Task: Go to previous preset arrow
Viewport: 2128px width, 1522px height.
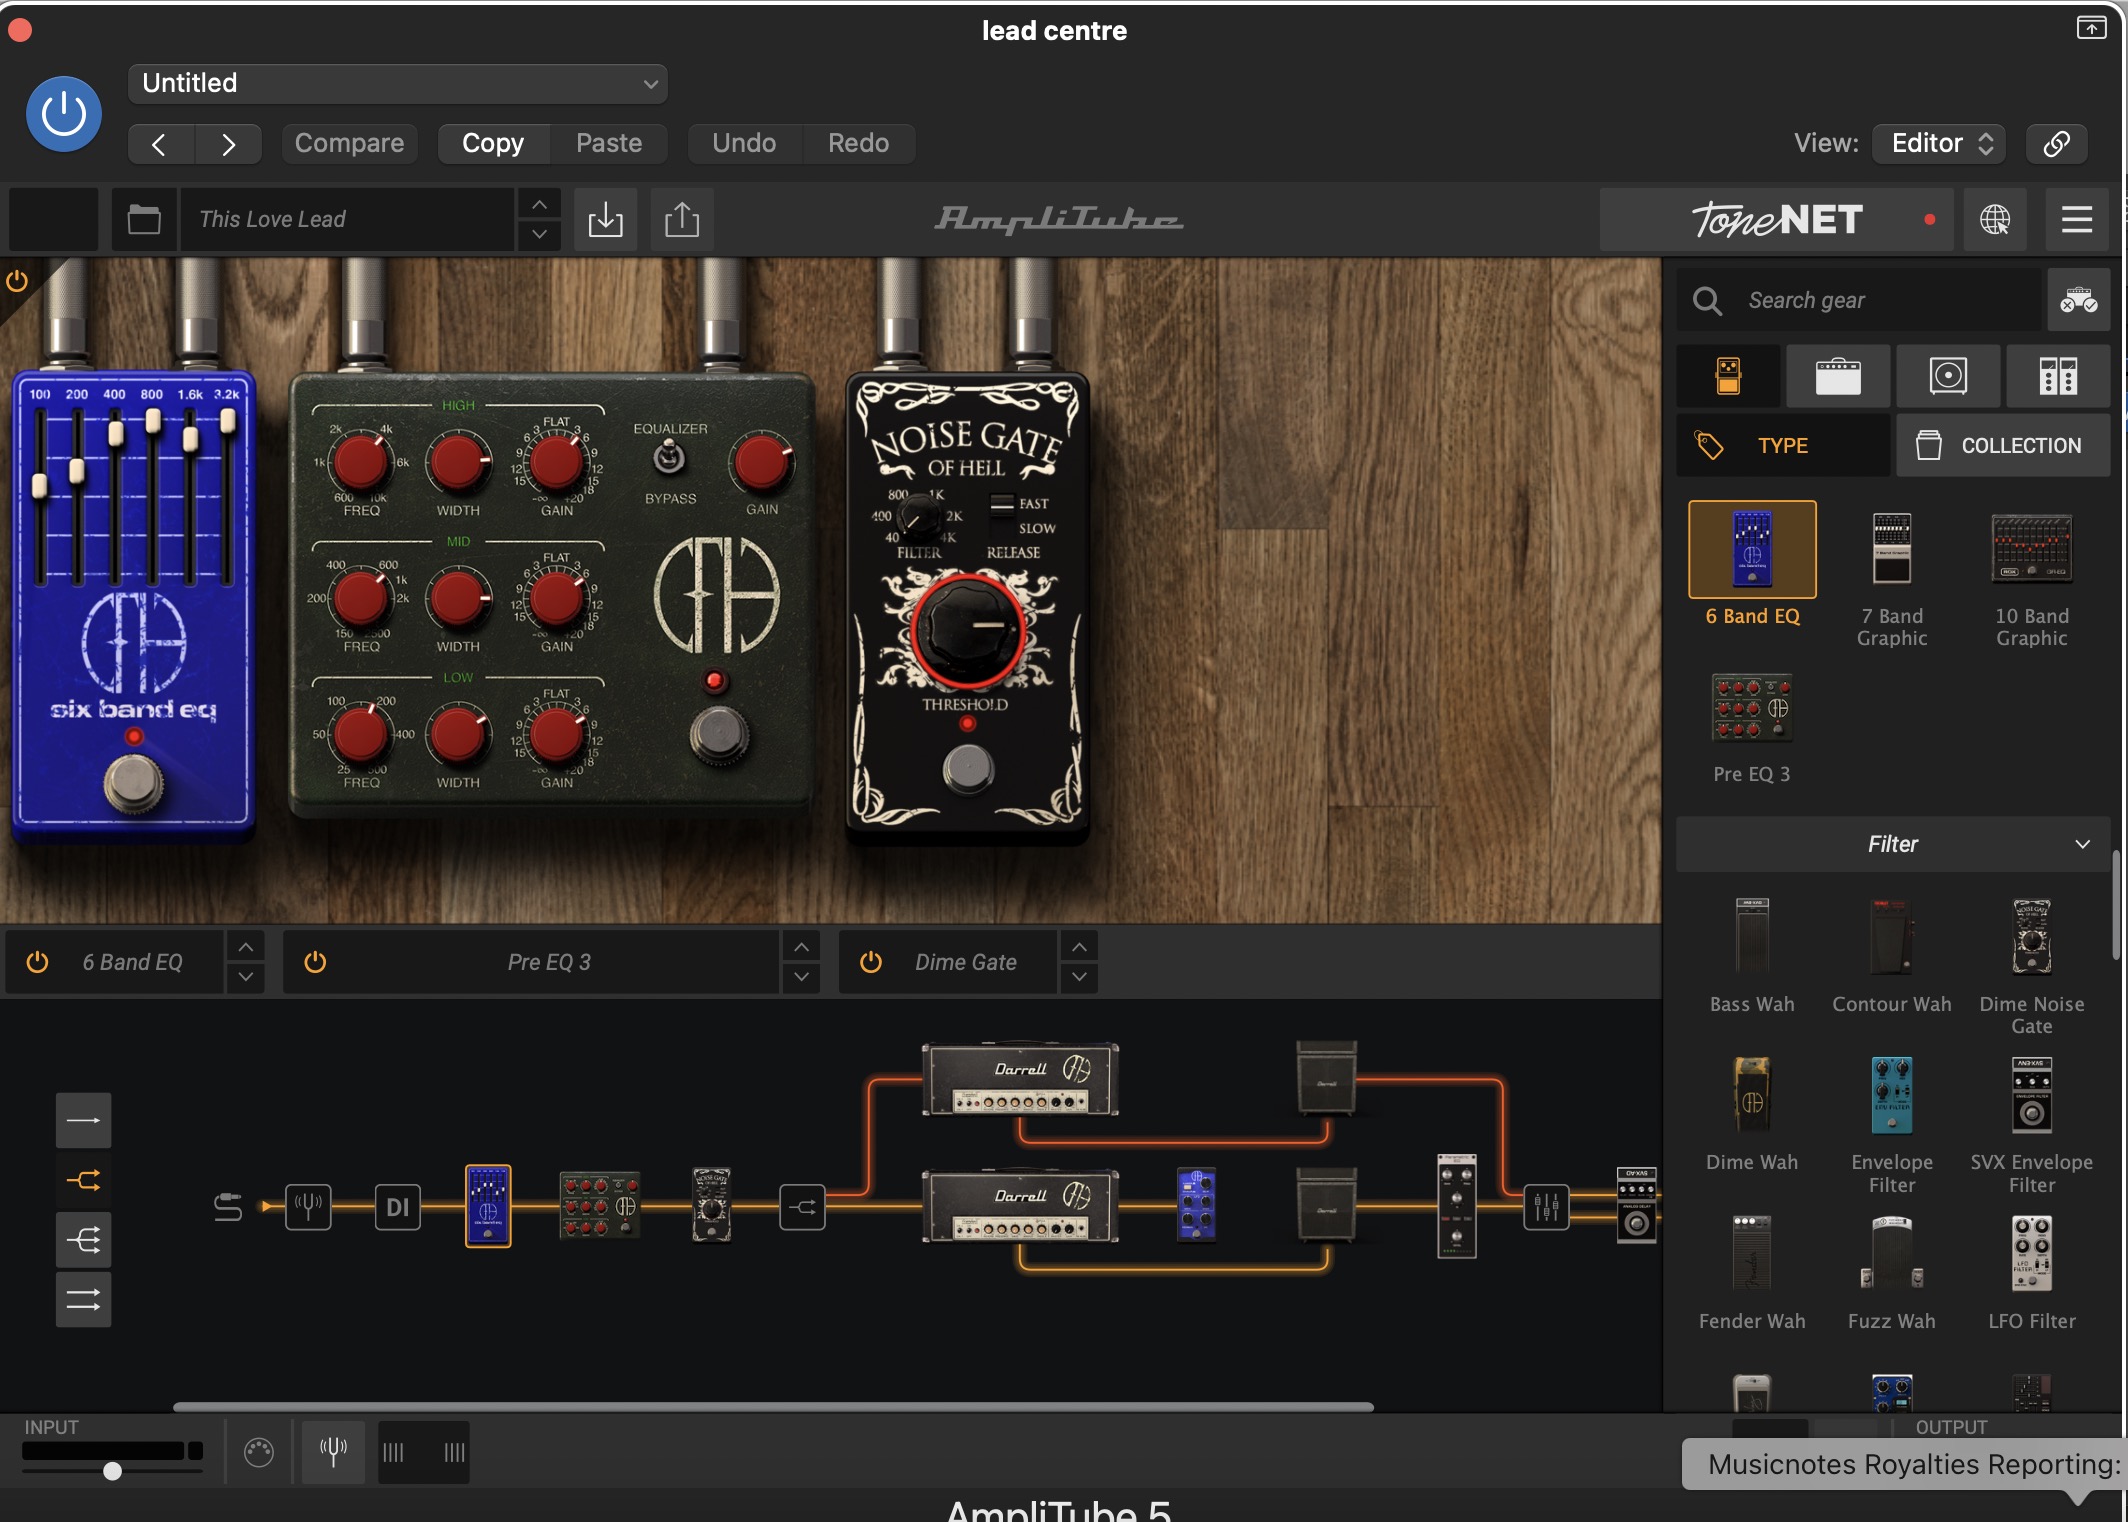Action: [160, 144]
